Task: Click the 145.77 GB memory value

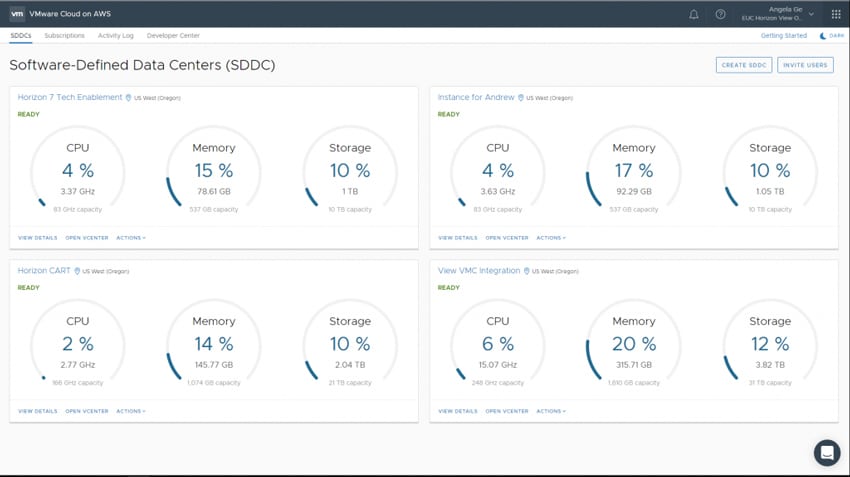Action: 214,365
